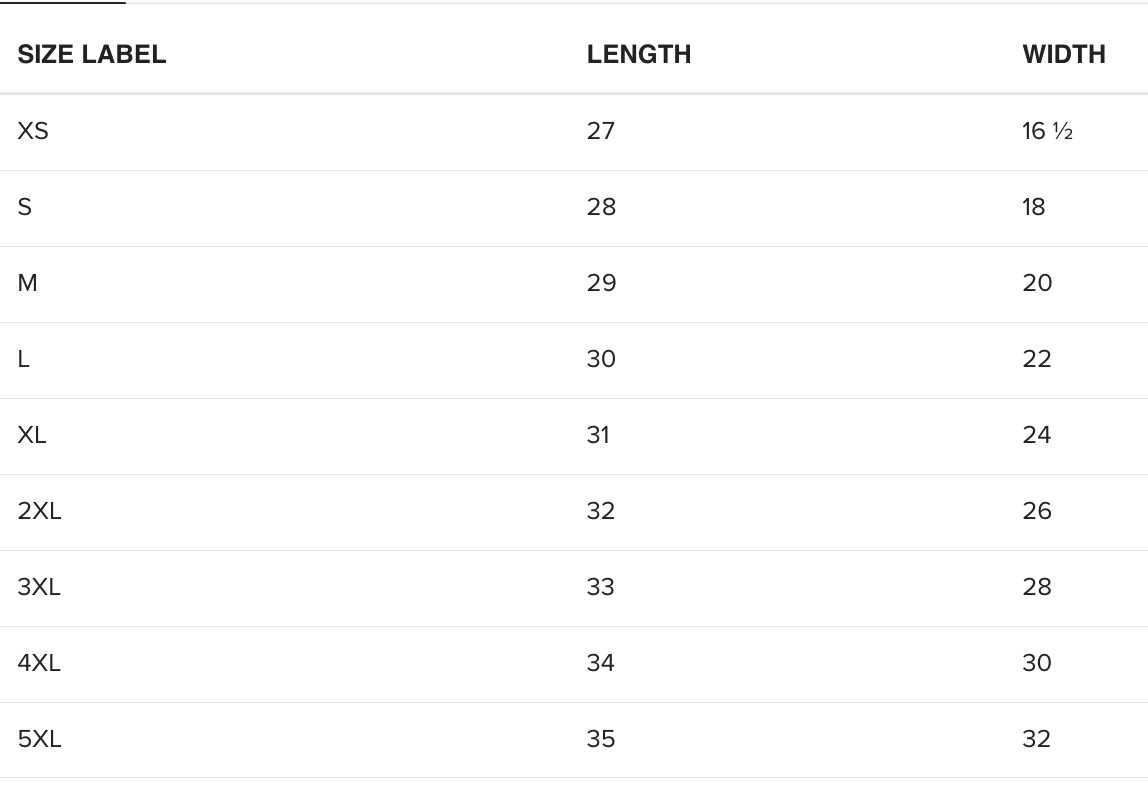Click length value 31 in XL row
The width and height of the screenshot is (1148, 792).
coord(598,435)
